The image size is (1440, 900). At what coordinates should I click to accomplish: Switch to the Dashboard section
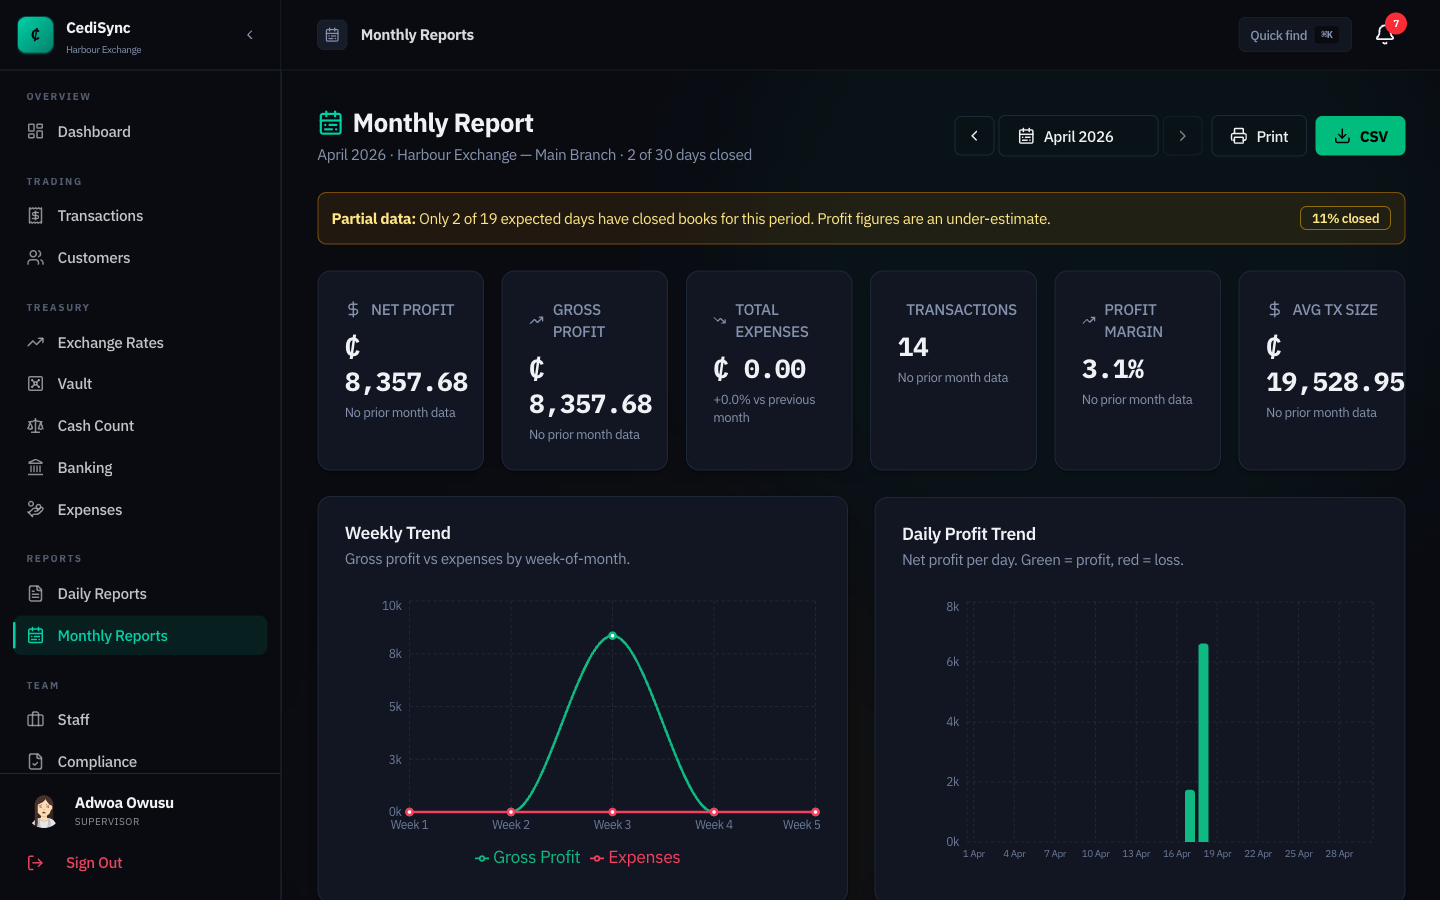(x=94, y=131)
